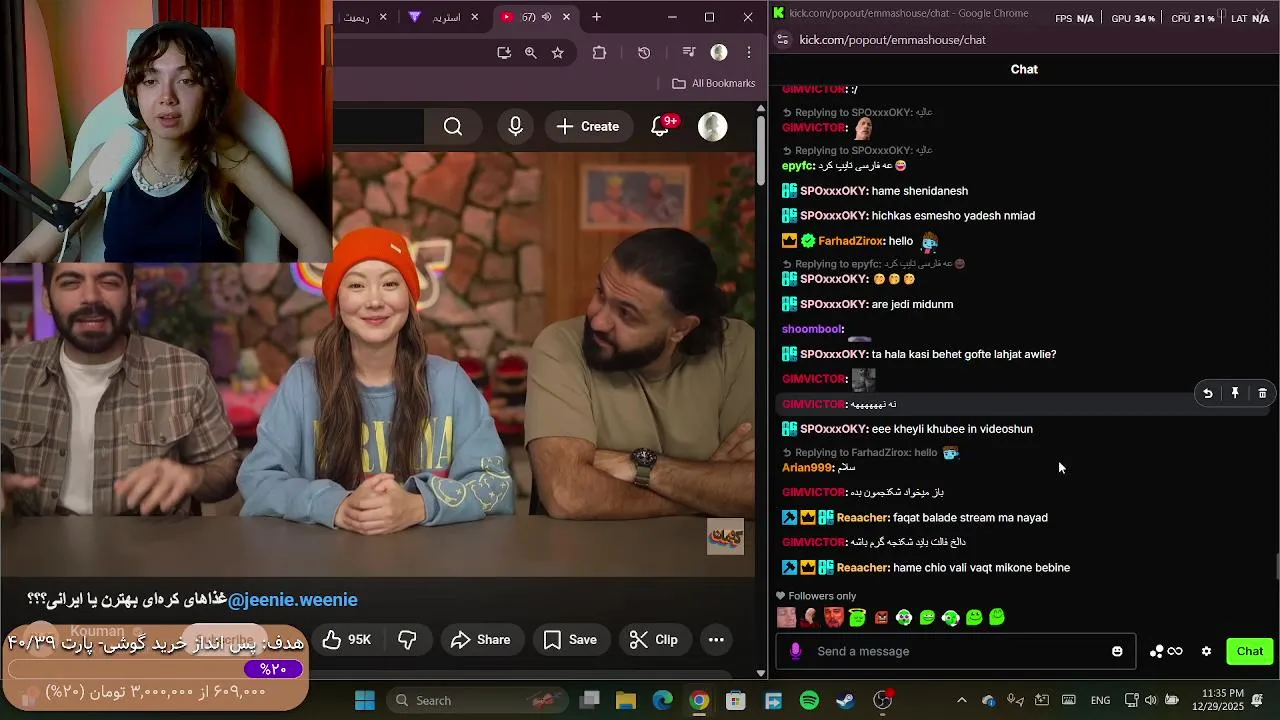
Task: Save the video to a playlist
Action: click(x=570, y=640)
